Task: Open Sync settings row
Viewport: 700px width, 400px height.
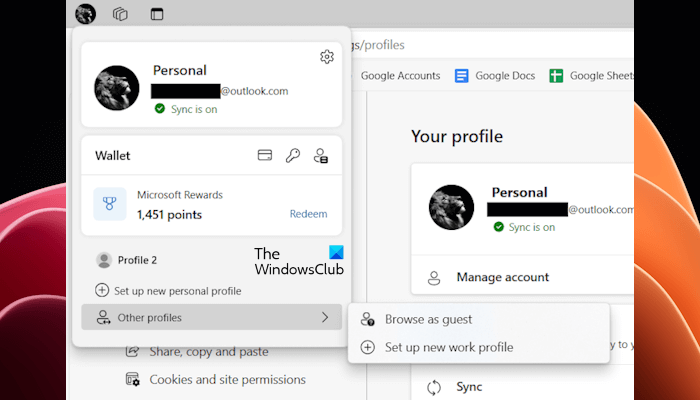Action: [x=469, y=386]
